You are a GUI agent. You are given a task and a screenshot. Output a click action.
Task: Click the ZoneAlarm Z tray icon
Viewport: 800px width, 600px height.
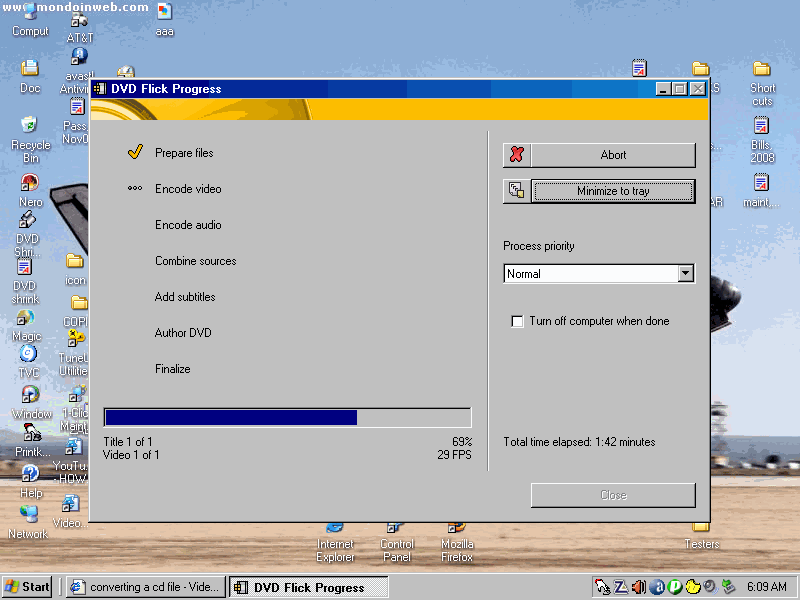coord(621,587)
